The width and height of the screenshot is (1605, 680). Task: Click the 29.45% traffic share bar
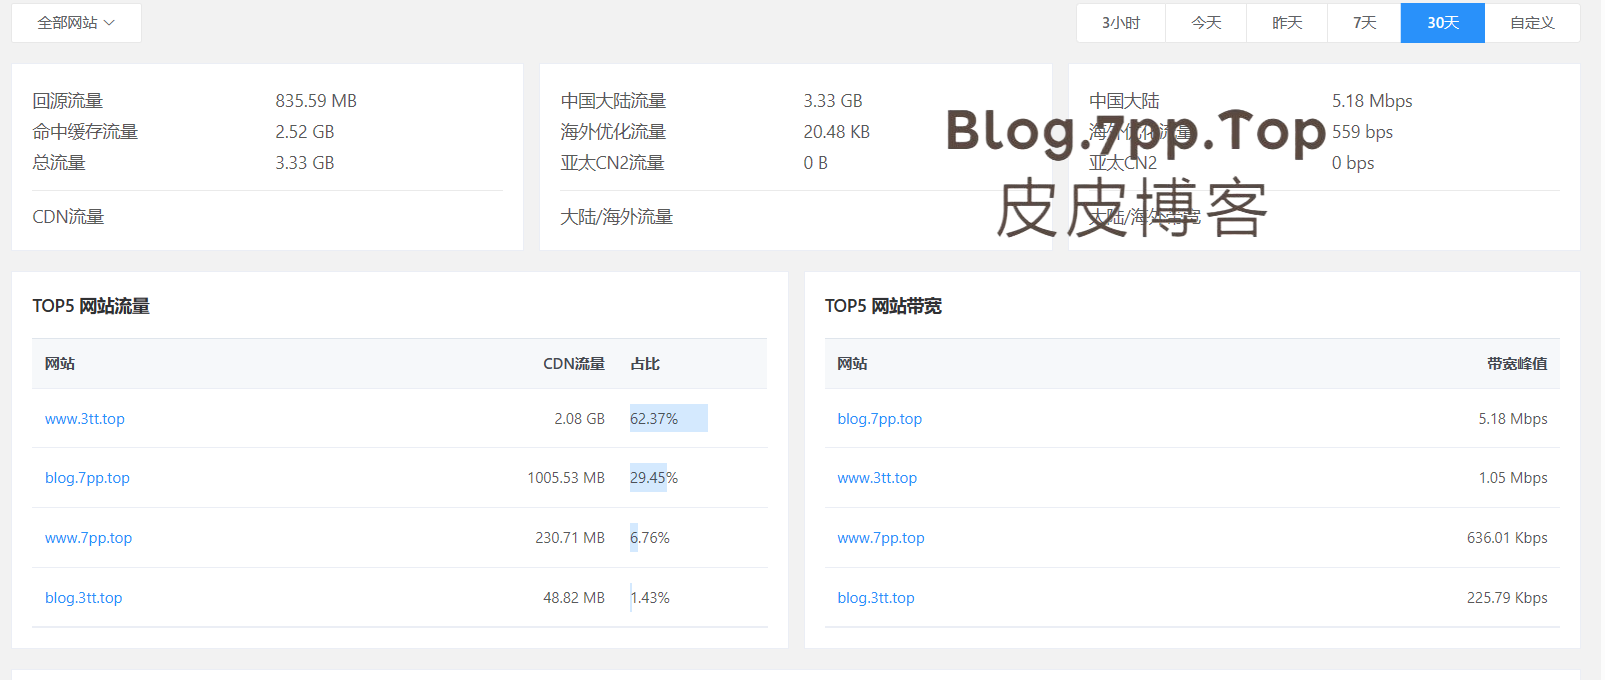[x=648, y=478]
